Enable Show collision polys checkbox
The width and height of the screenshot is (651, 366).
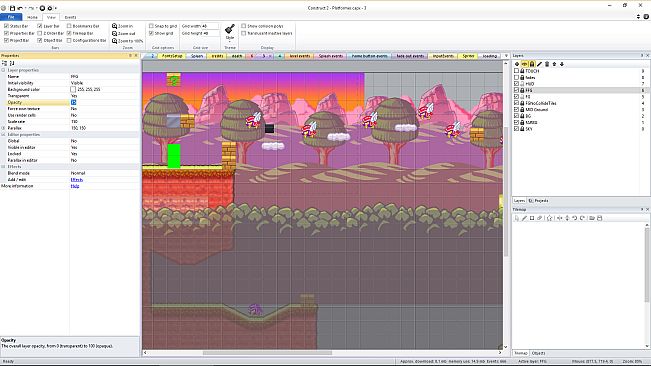(244, 26)
